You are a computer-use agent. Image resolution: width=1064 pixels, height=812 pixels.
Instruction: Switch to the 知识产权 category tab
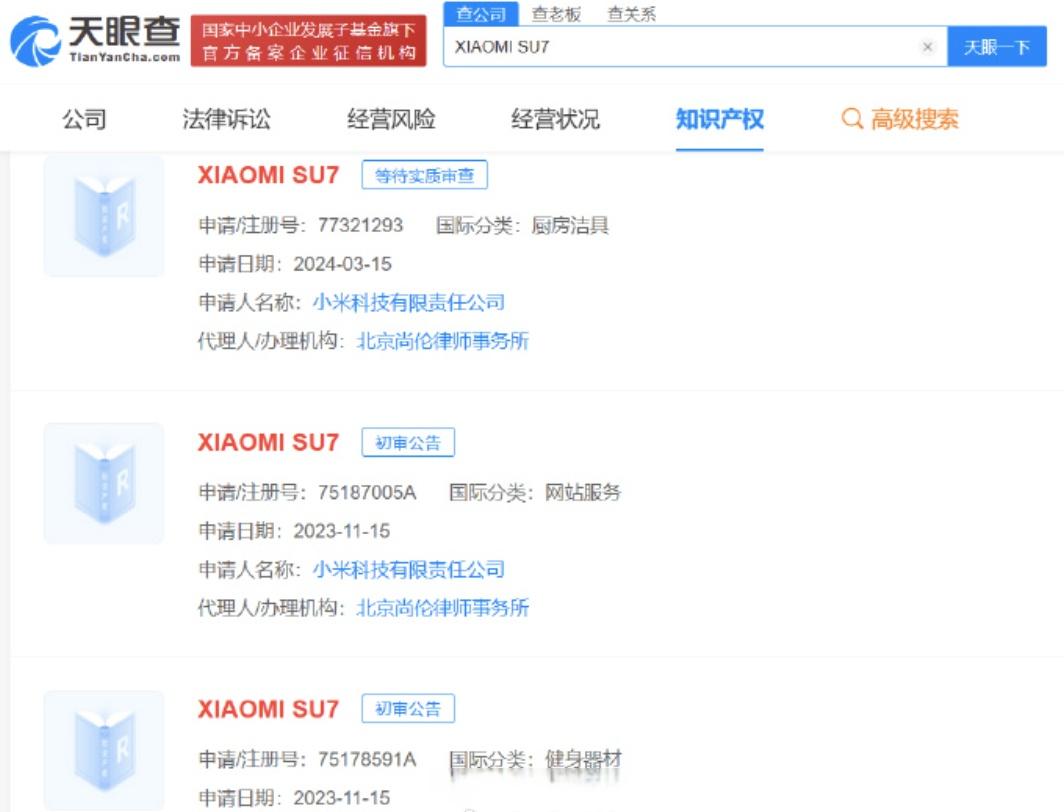pos(719,119)
